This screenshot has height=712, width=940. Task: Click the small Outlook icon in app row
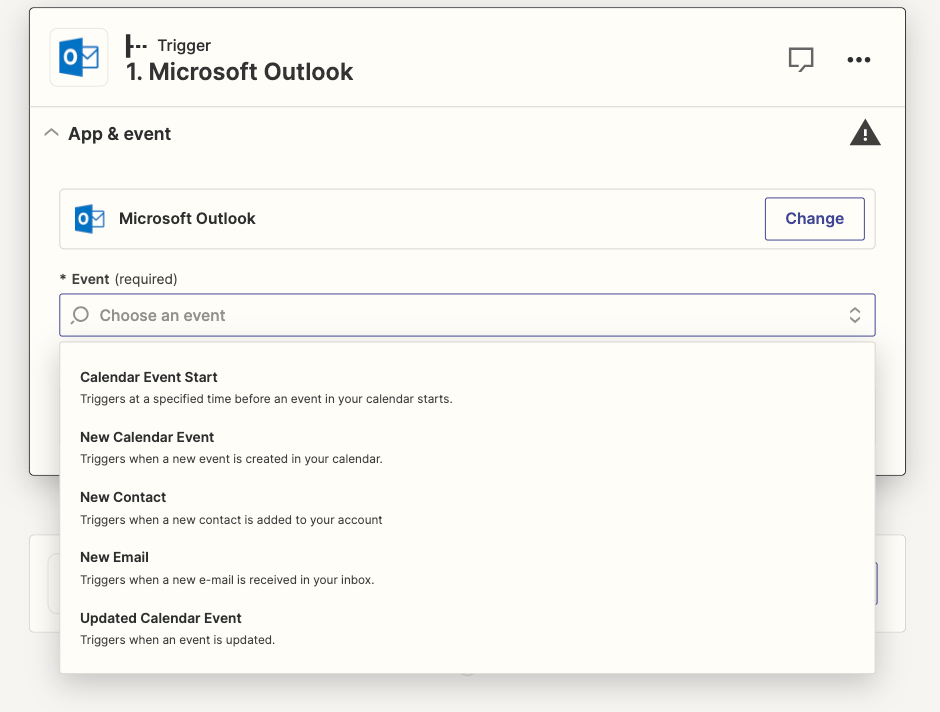pos(89,219)
